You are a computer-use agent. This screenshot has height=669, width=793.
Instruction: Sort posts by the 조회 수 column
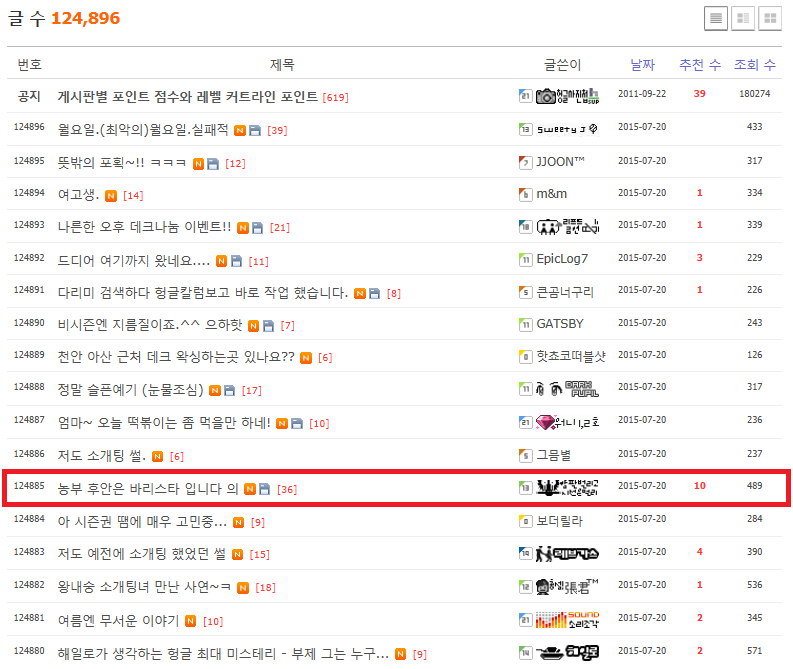pos(754,64)
